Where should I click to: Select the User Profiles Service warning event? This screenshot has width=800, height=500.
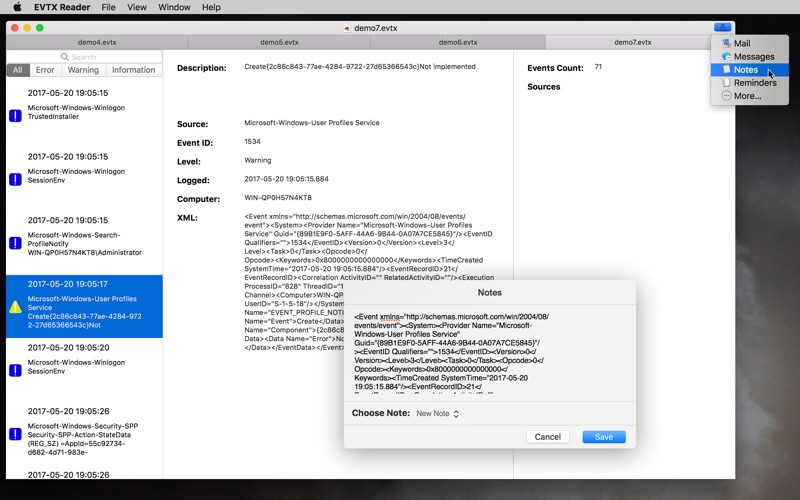coord(84,307)
